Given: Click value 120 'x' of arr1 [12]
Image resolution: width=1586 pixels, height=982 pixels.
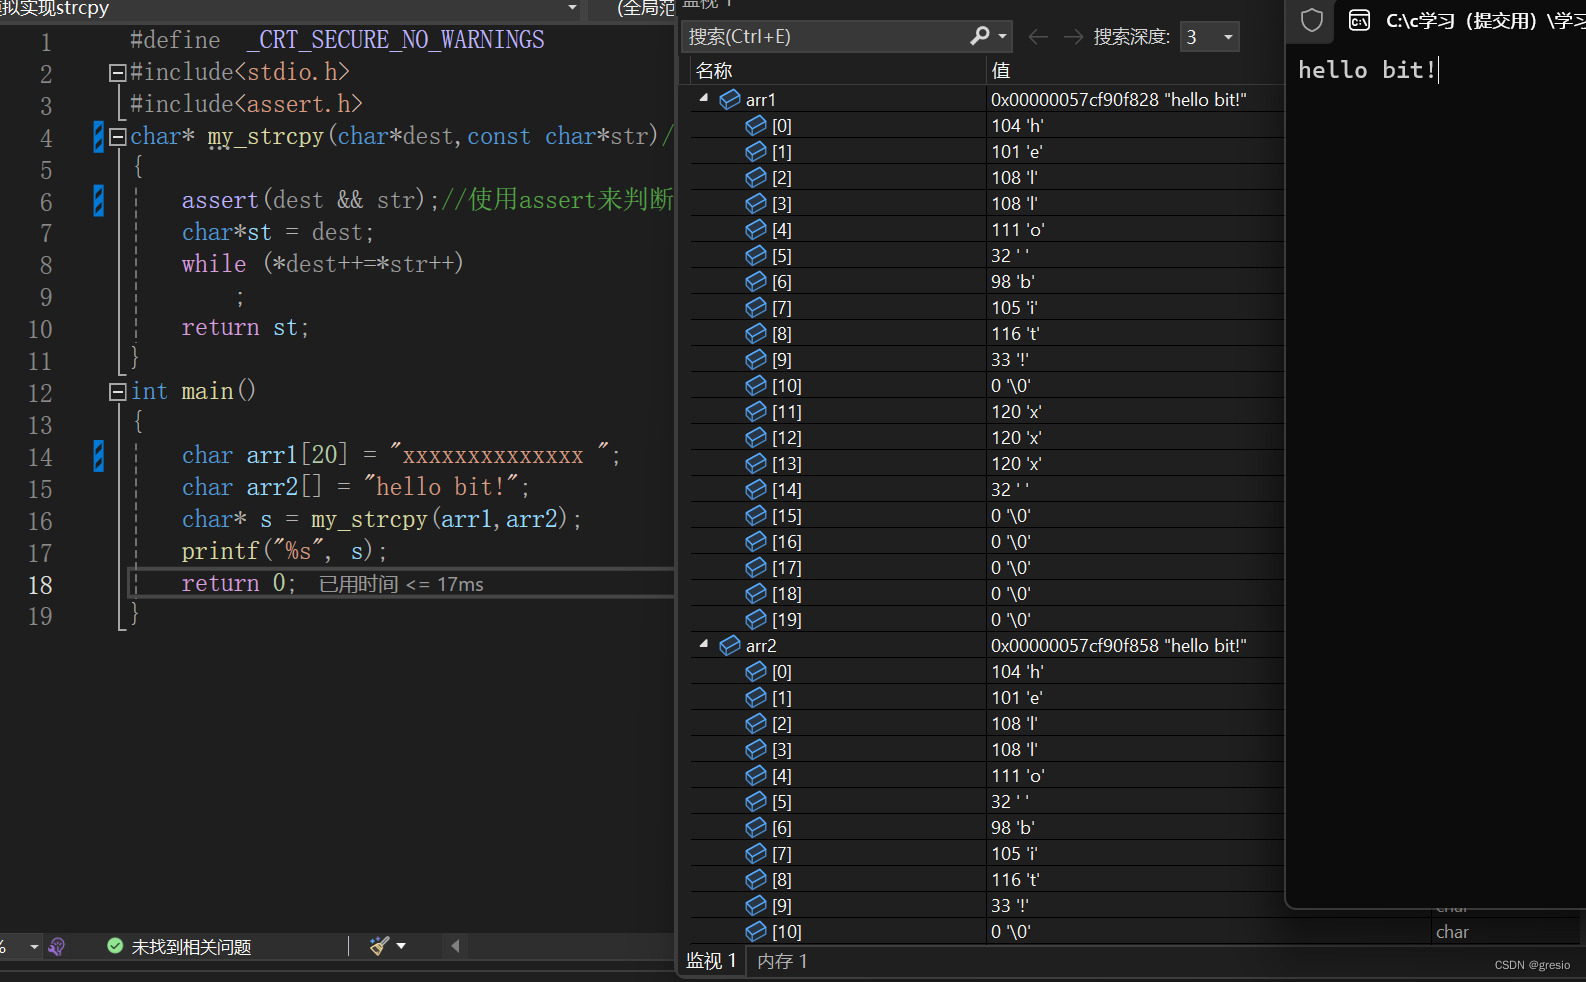Looking at the screenshot, I should point(1016,438).
